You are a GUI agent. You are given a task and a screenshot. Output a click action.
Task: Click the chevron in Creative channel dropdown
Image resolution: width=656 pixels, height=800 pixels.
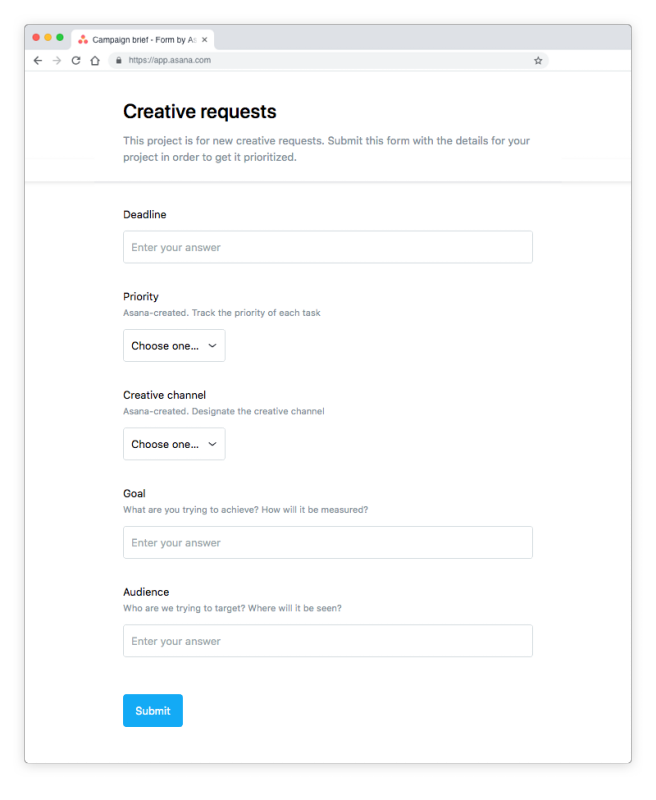click(x=212, y=444)
